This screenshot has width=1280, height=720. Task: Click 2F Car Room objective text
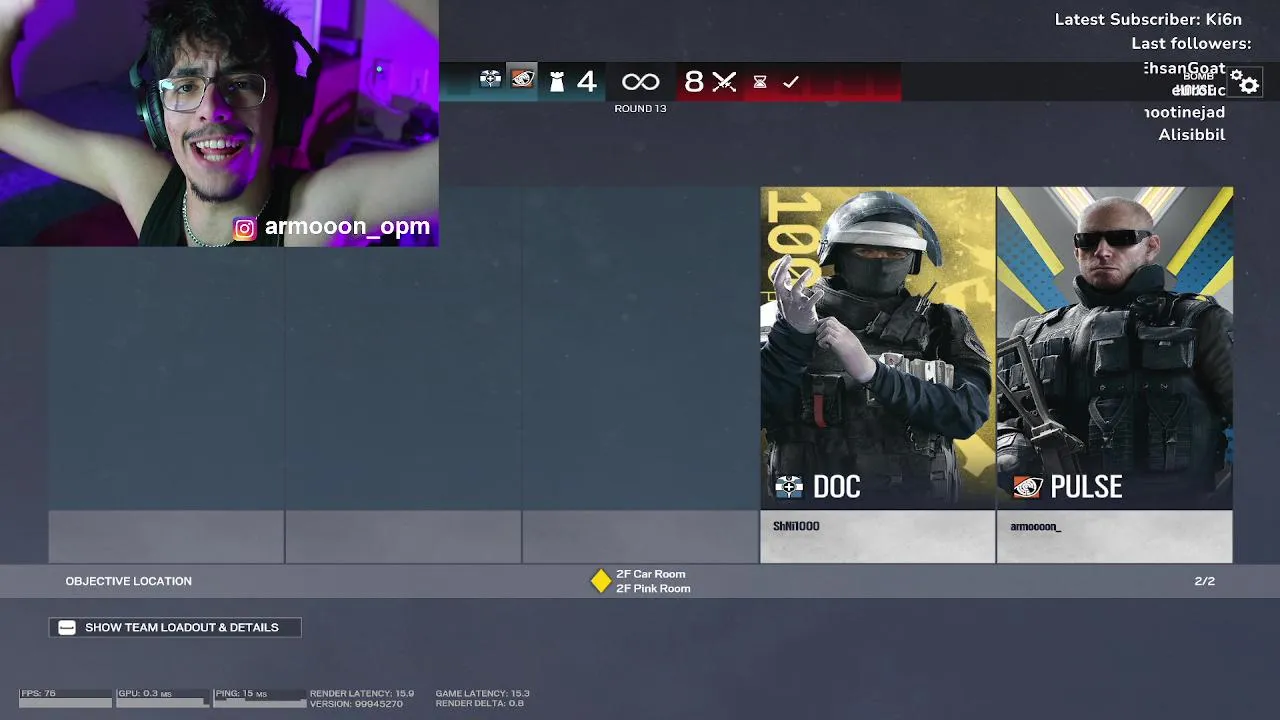pos(651,574)
